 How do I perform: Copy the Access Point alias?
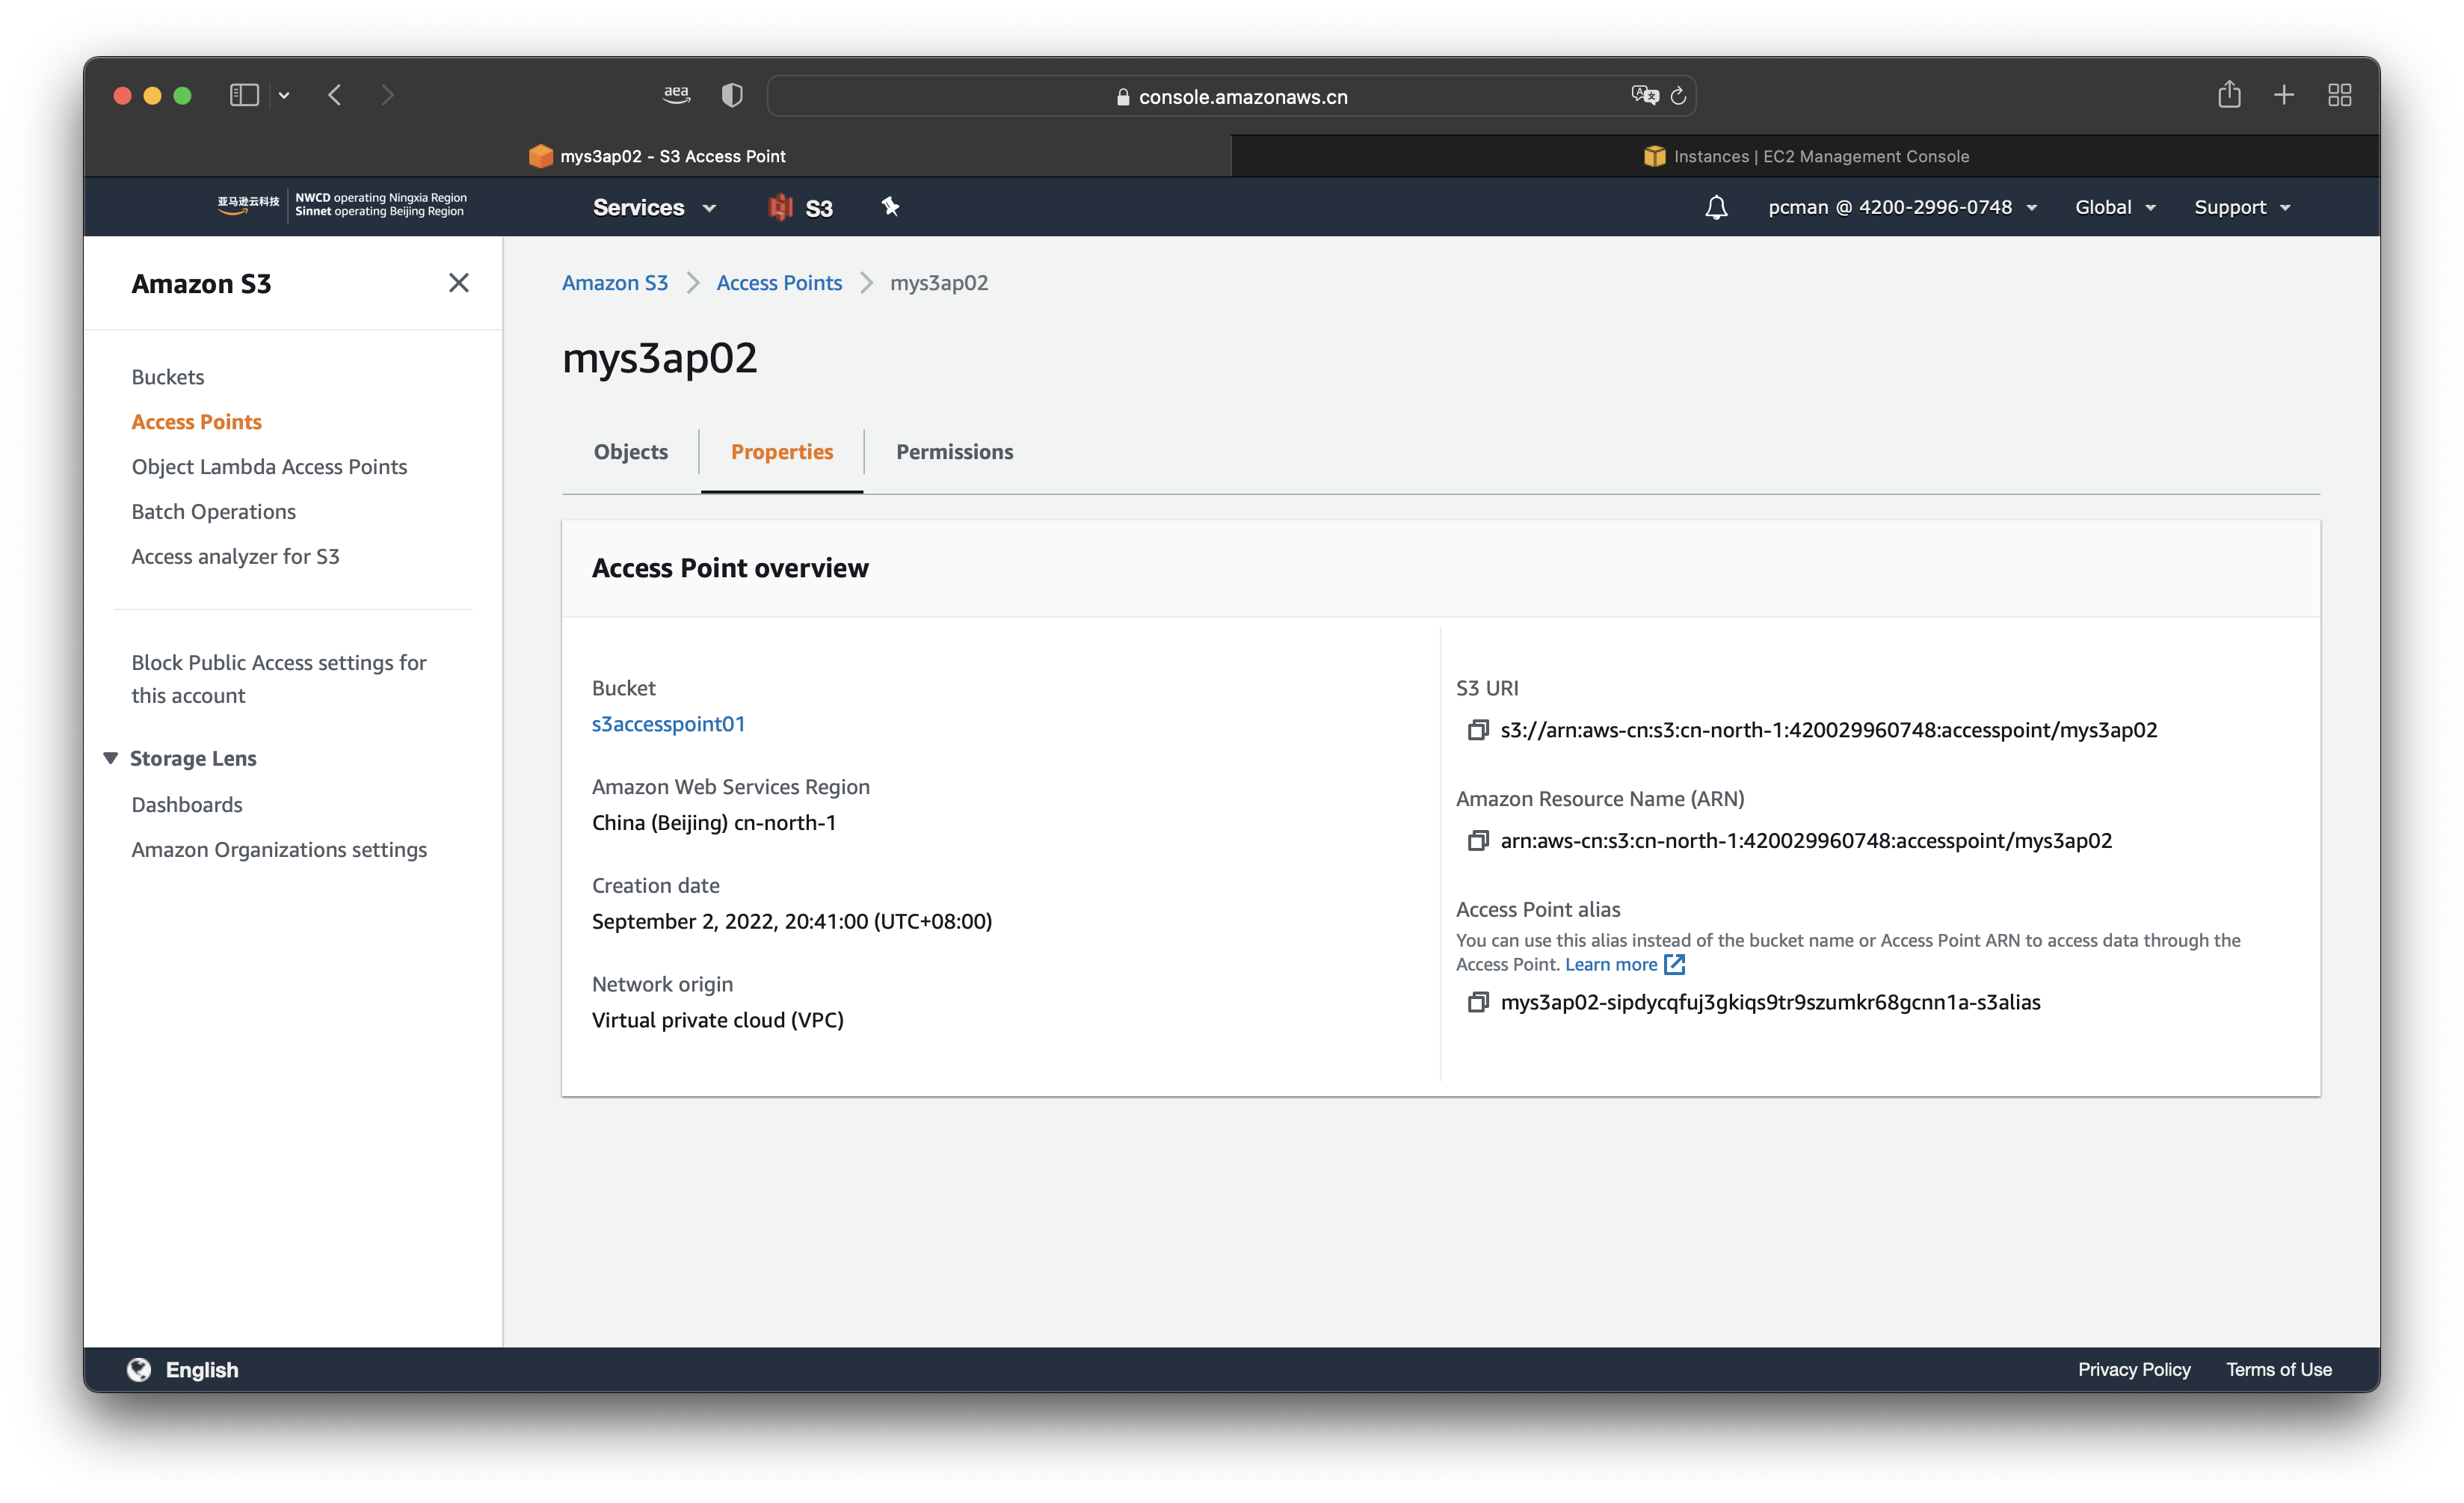1477,1002
